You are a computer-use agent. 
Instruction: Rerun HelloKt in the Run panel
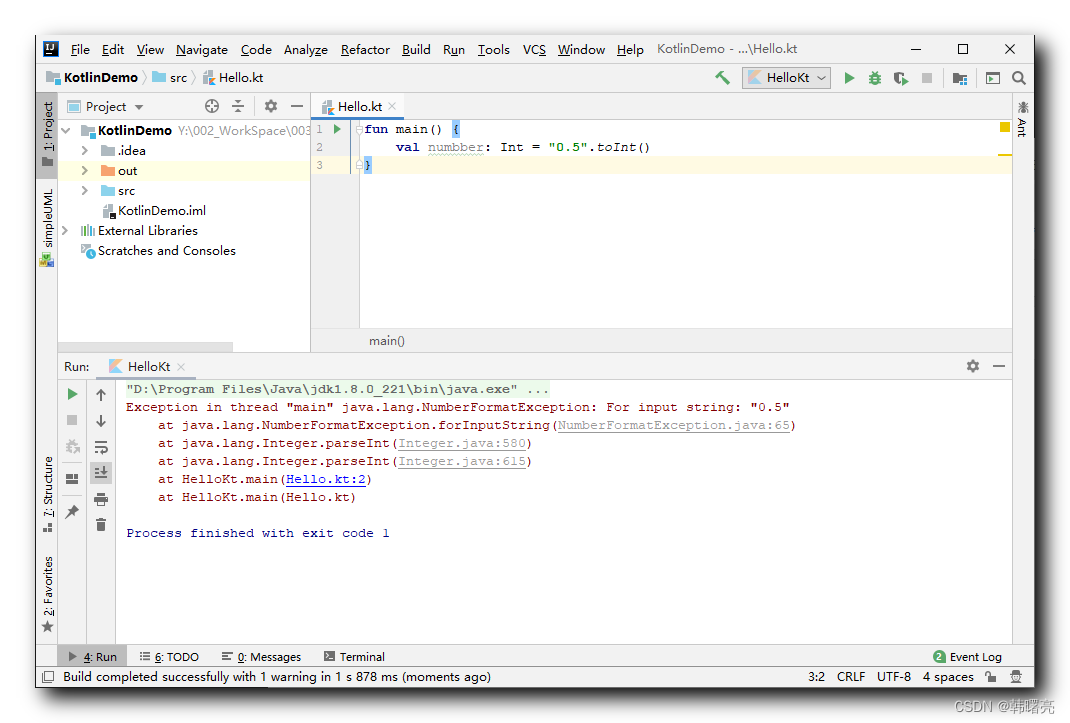72,394
